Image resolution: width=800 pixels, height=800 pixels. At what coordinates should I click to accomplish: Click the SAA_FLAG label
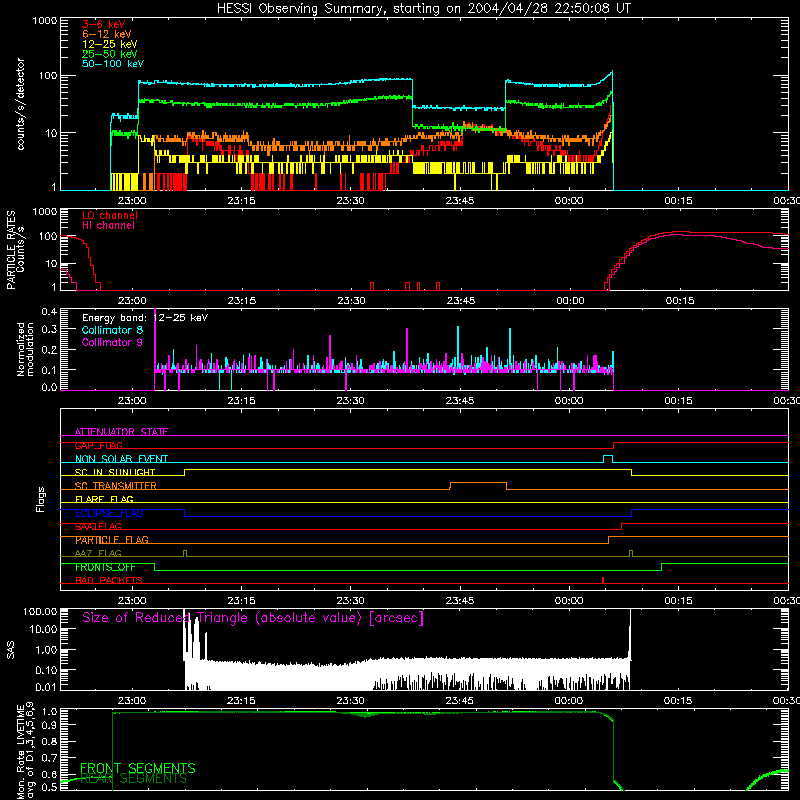click(98, 527)
